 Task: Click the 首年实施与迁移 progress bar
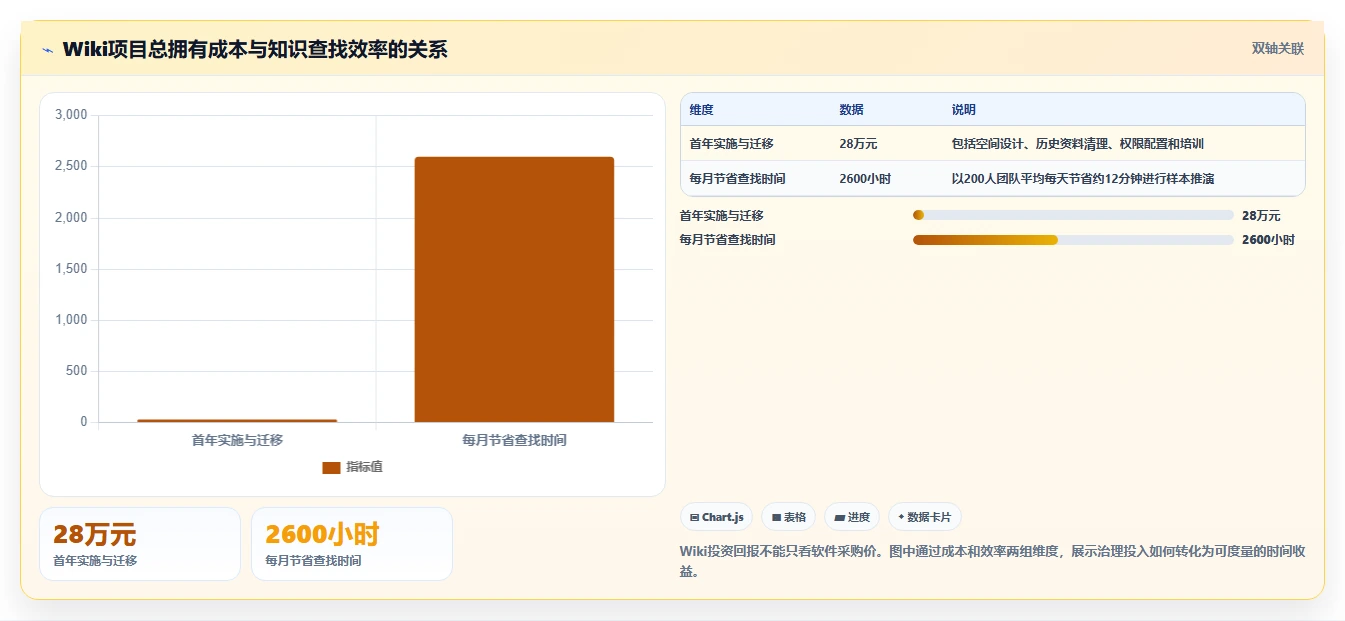(x=1073, y=215)
